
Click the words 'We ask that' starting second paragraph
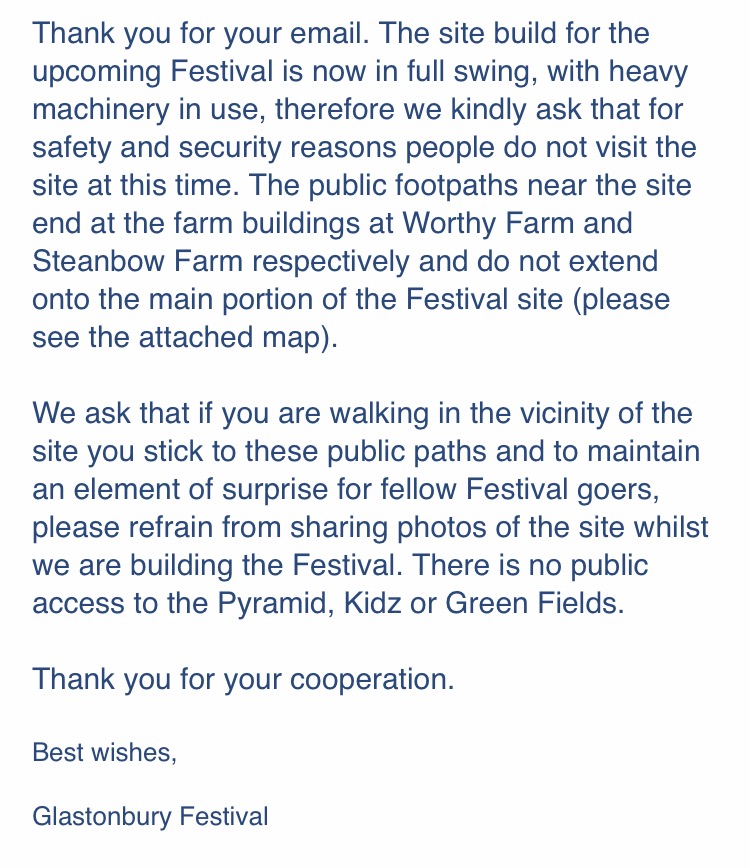pos(111,414)
